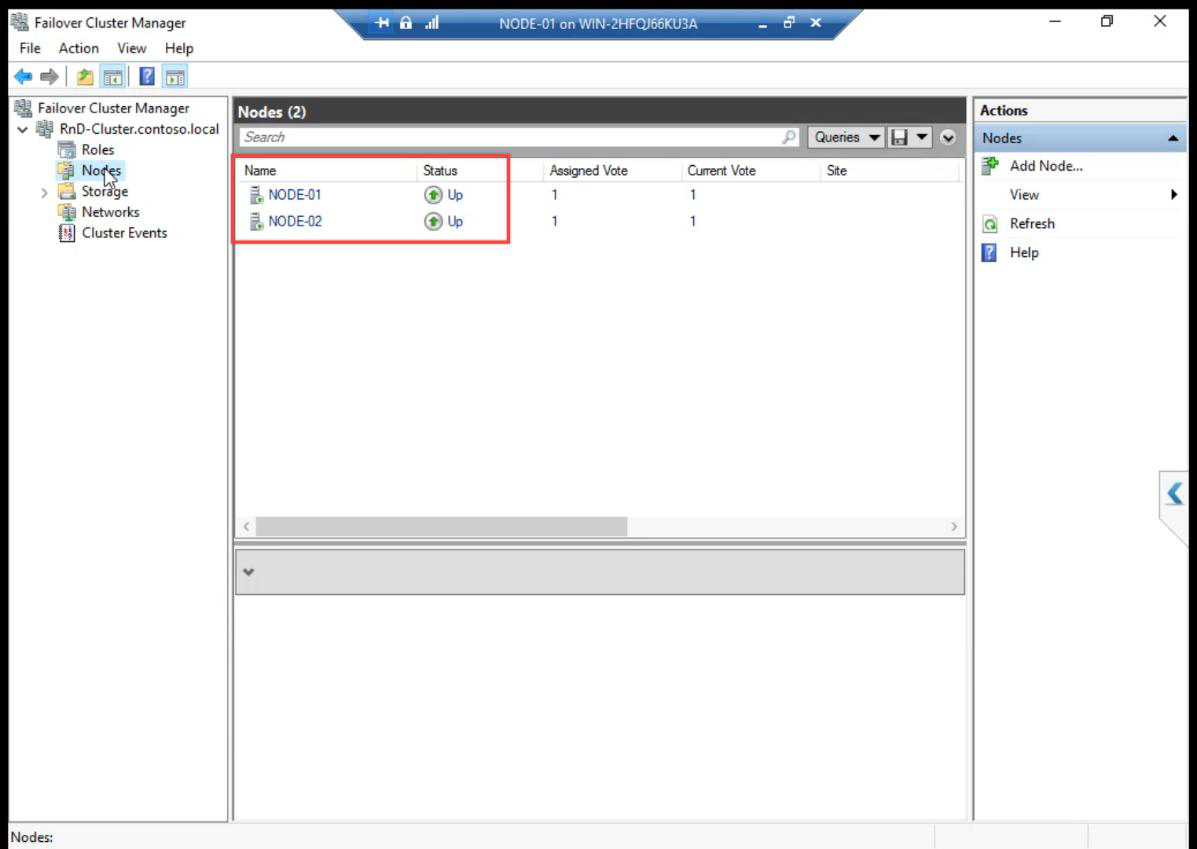The width and height of the screenshot is (1197, 849).
Task: Open the Help menu
Action: click(x=179, y=48)
